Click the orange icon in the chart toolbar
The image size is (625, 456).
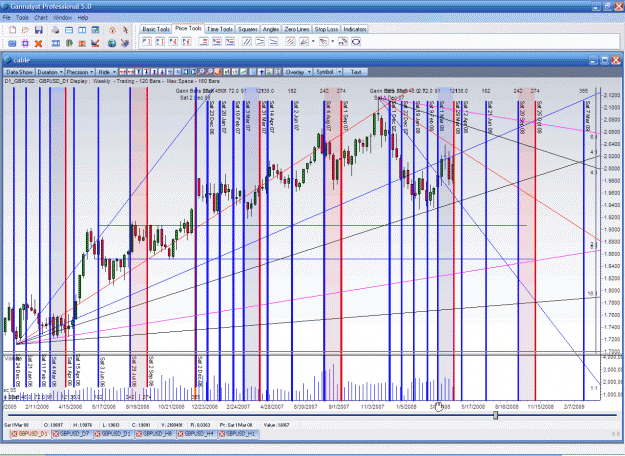218,72
